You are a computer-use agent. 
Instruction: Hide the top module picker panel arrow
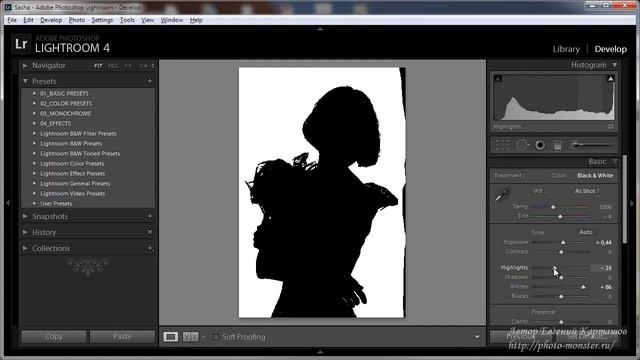tap(320, 29)
